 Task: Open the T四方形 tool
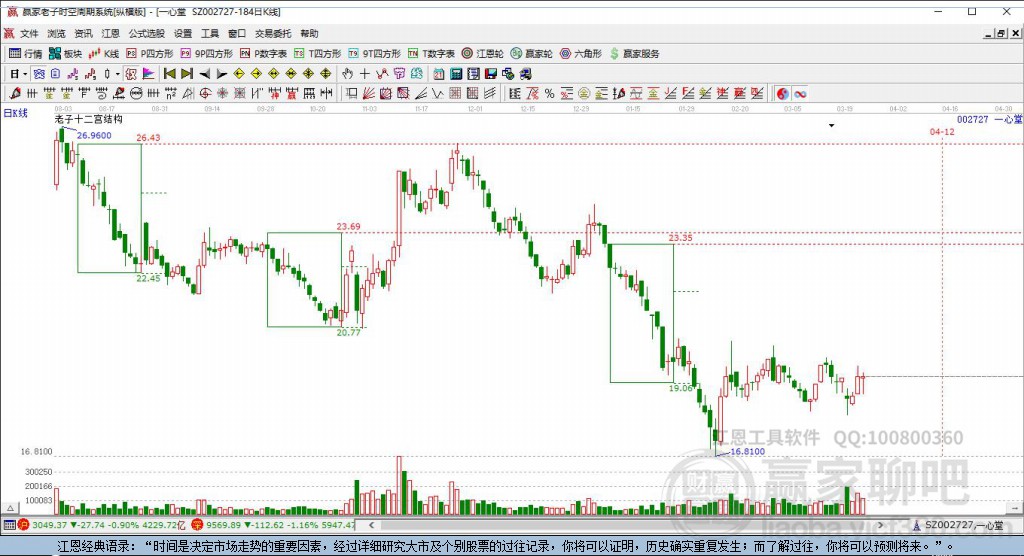(317, 54)
